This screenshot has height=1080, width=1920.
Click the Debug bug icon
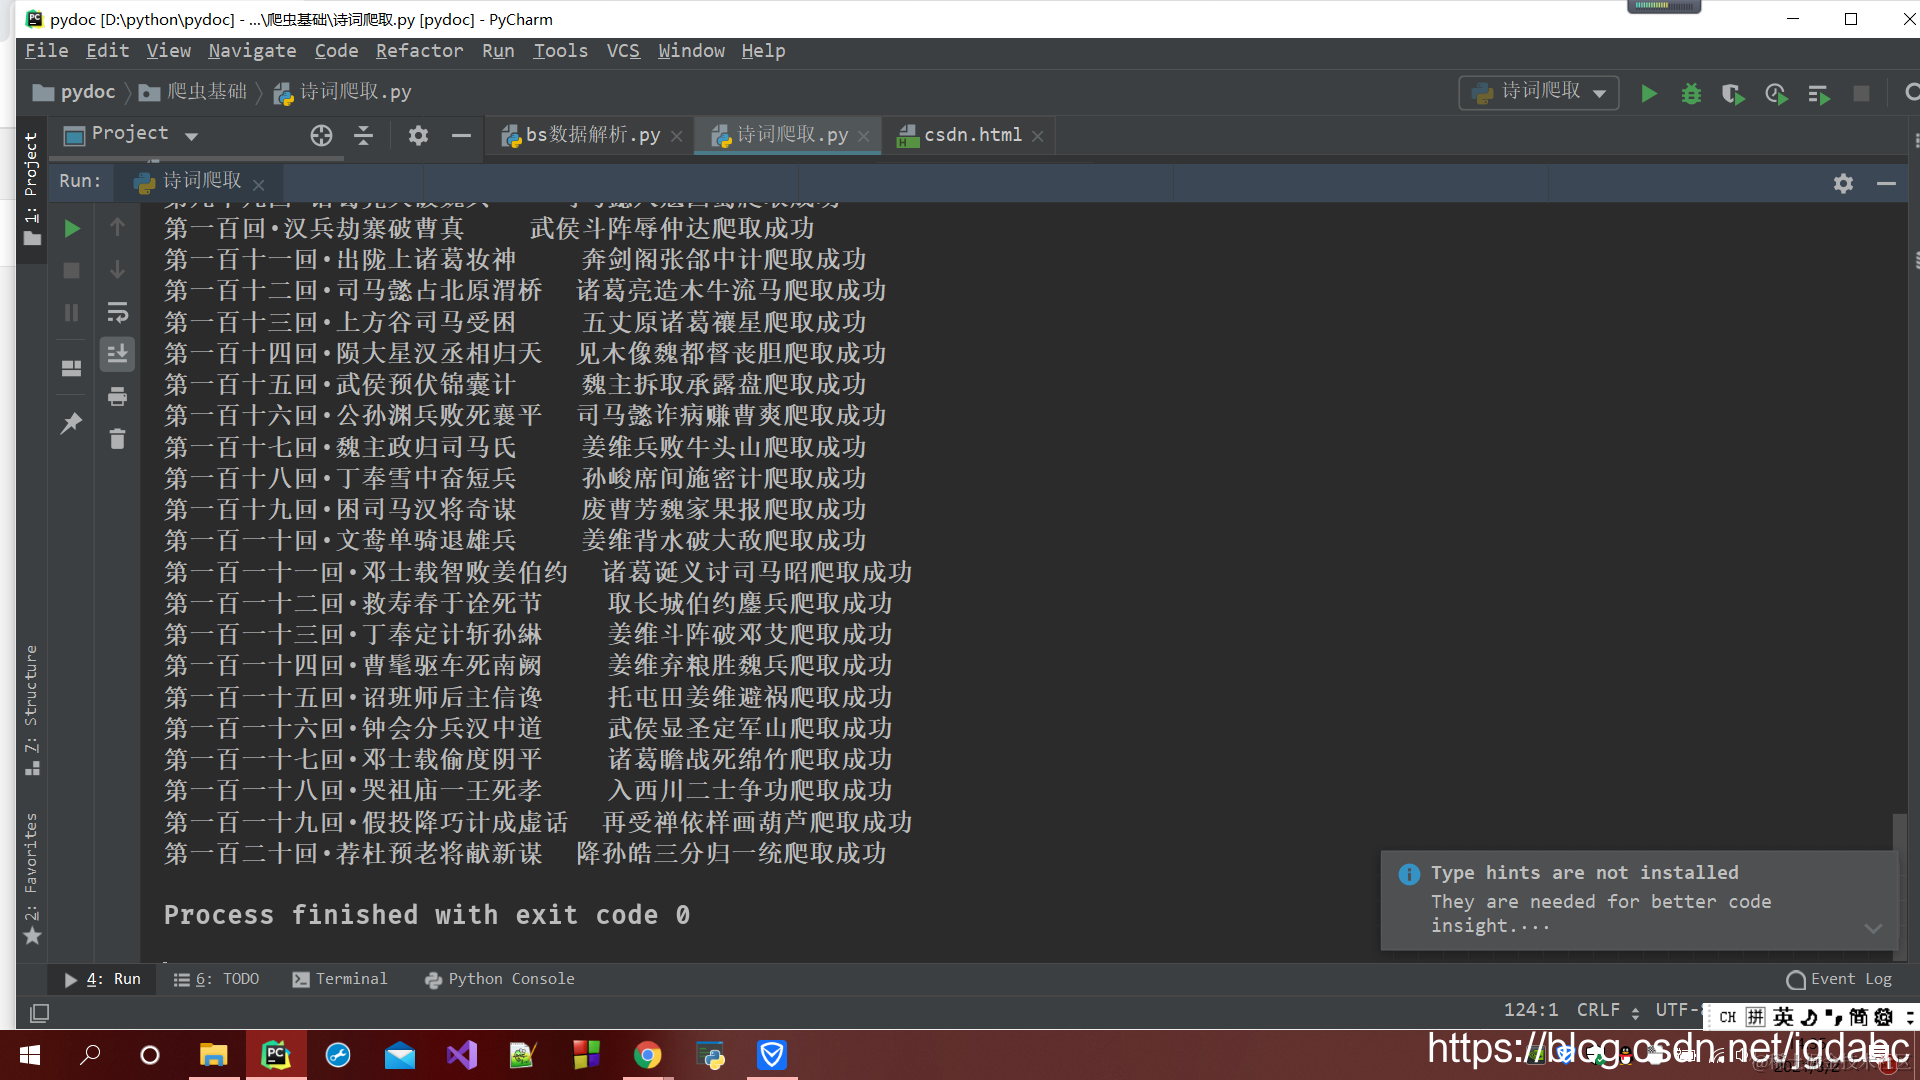point(1691,93)
